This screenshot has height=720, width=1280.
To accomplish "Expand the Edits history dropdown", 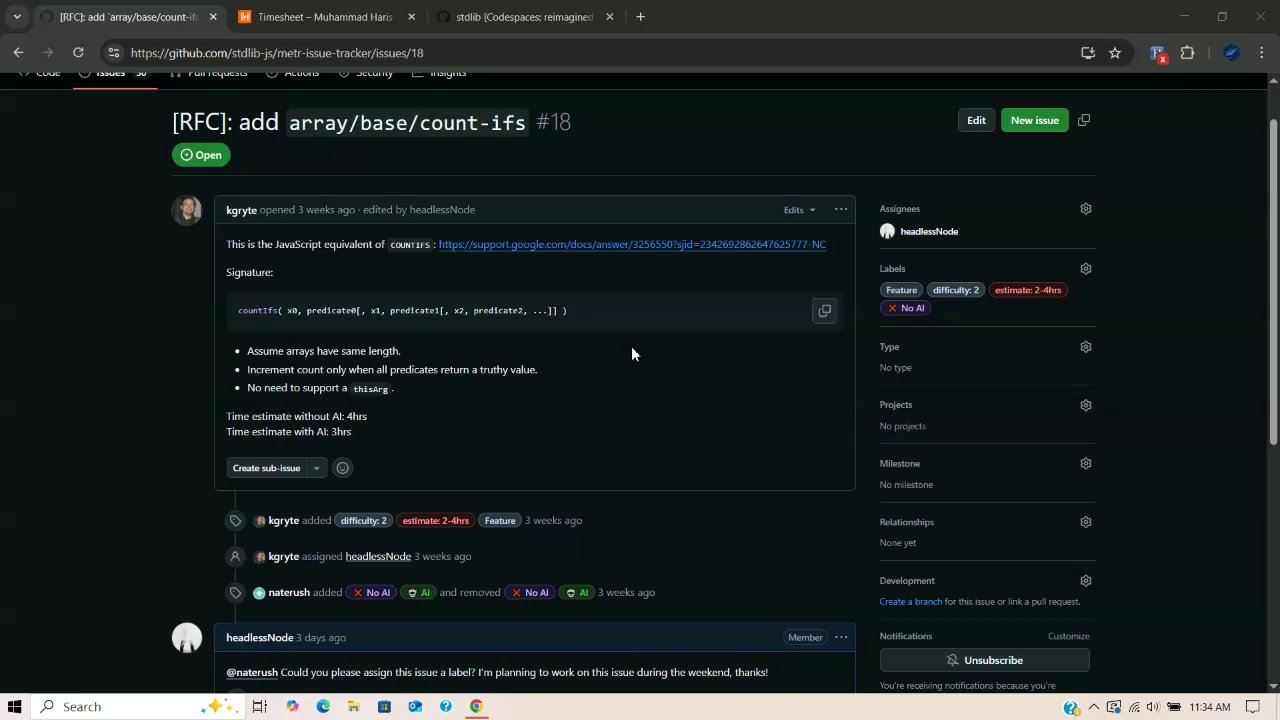I will click(x=799, y=210).
